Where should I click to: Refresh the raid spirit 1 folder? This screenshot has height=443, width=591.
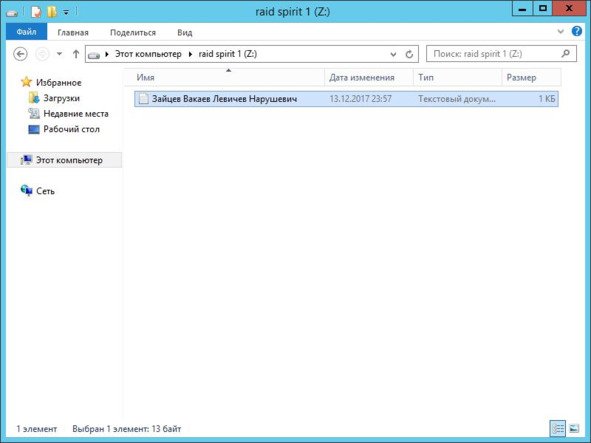(x=409, y=54)
